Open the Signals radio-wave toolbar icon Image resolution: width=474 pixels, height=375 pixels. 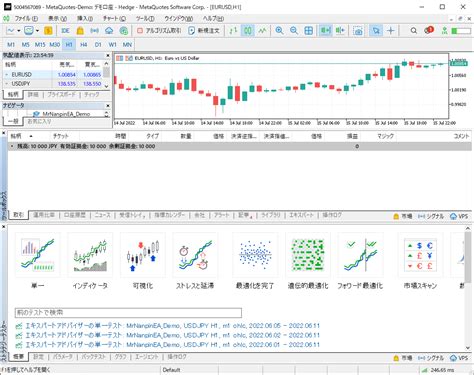click(95, 31)
